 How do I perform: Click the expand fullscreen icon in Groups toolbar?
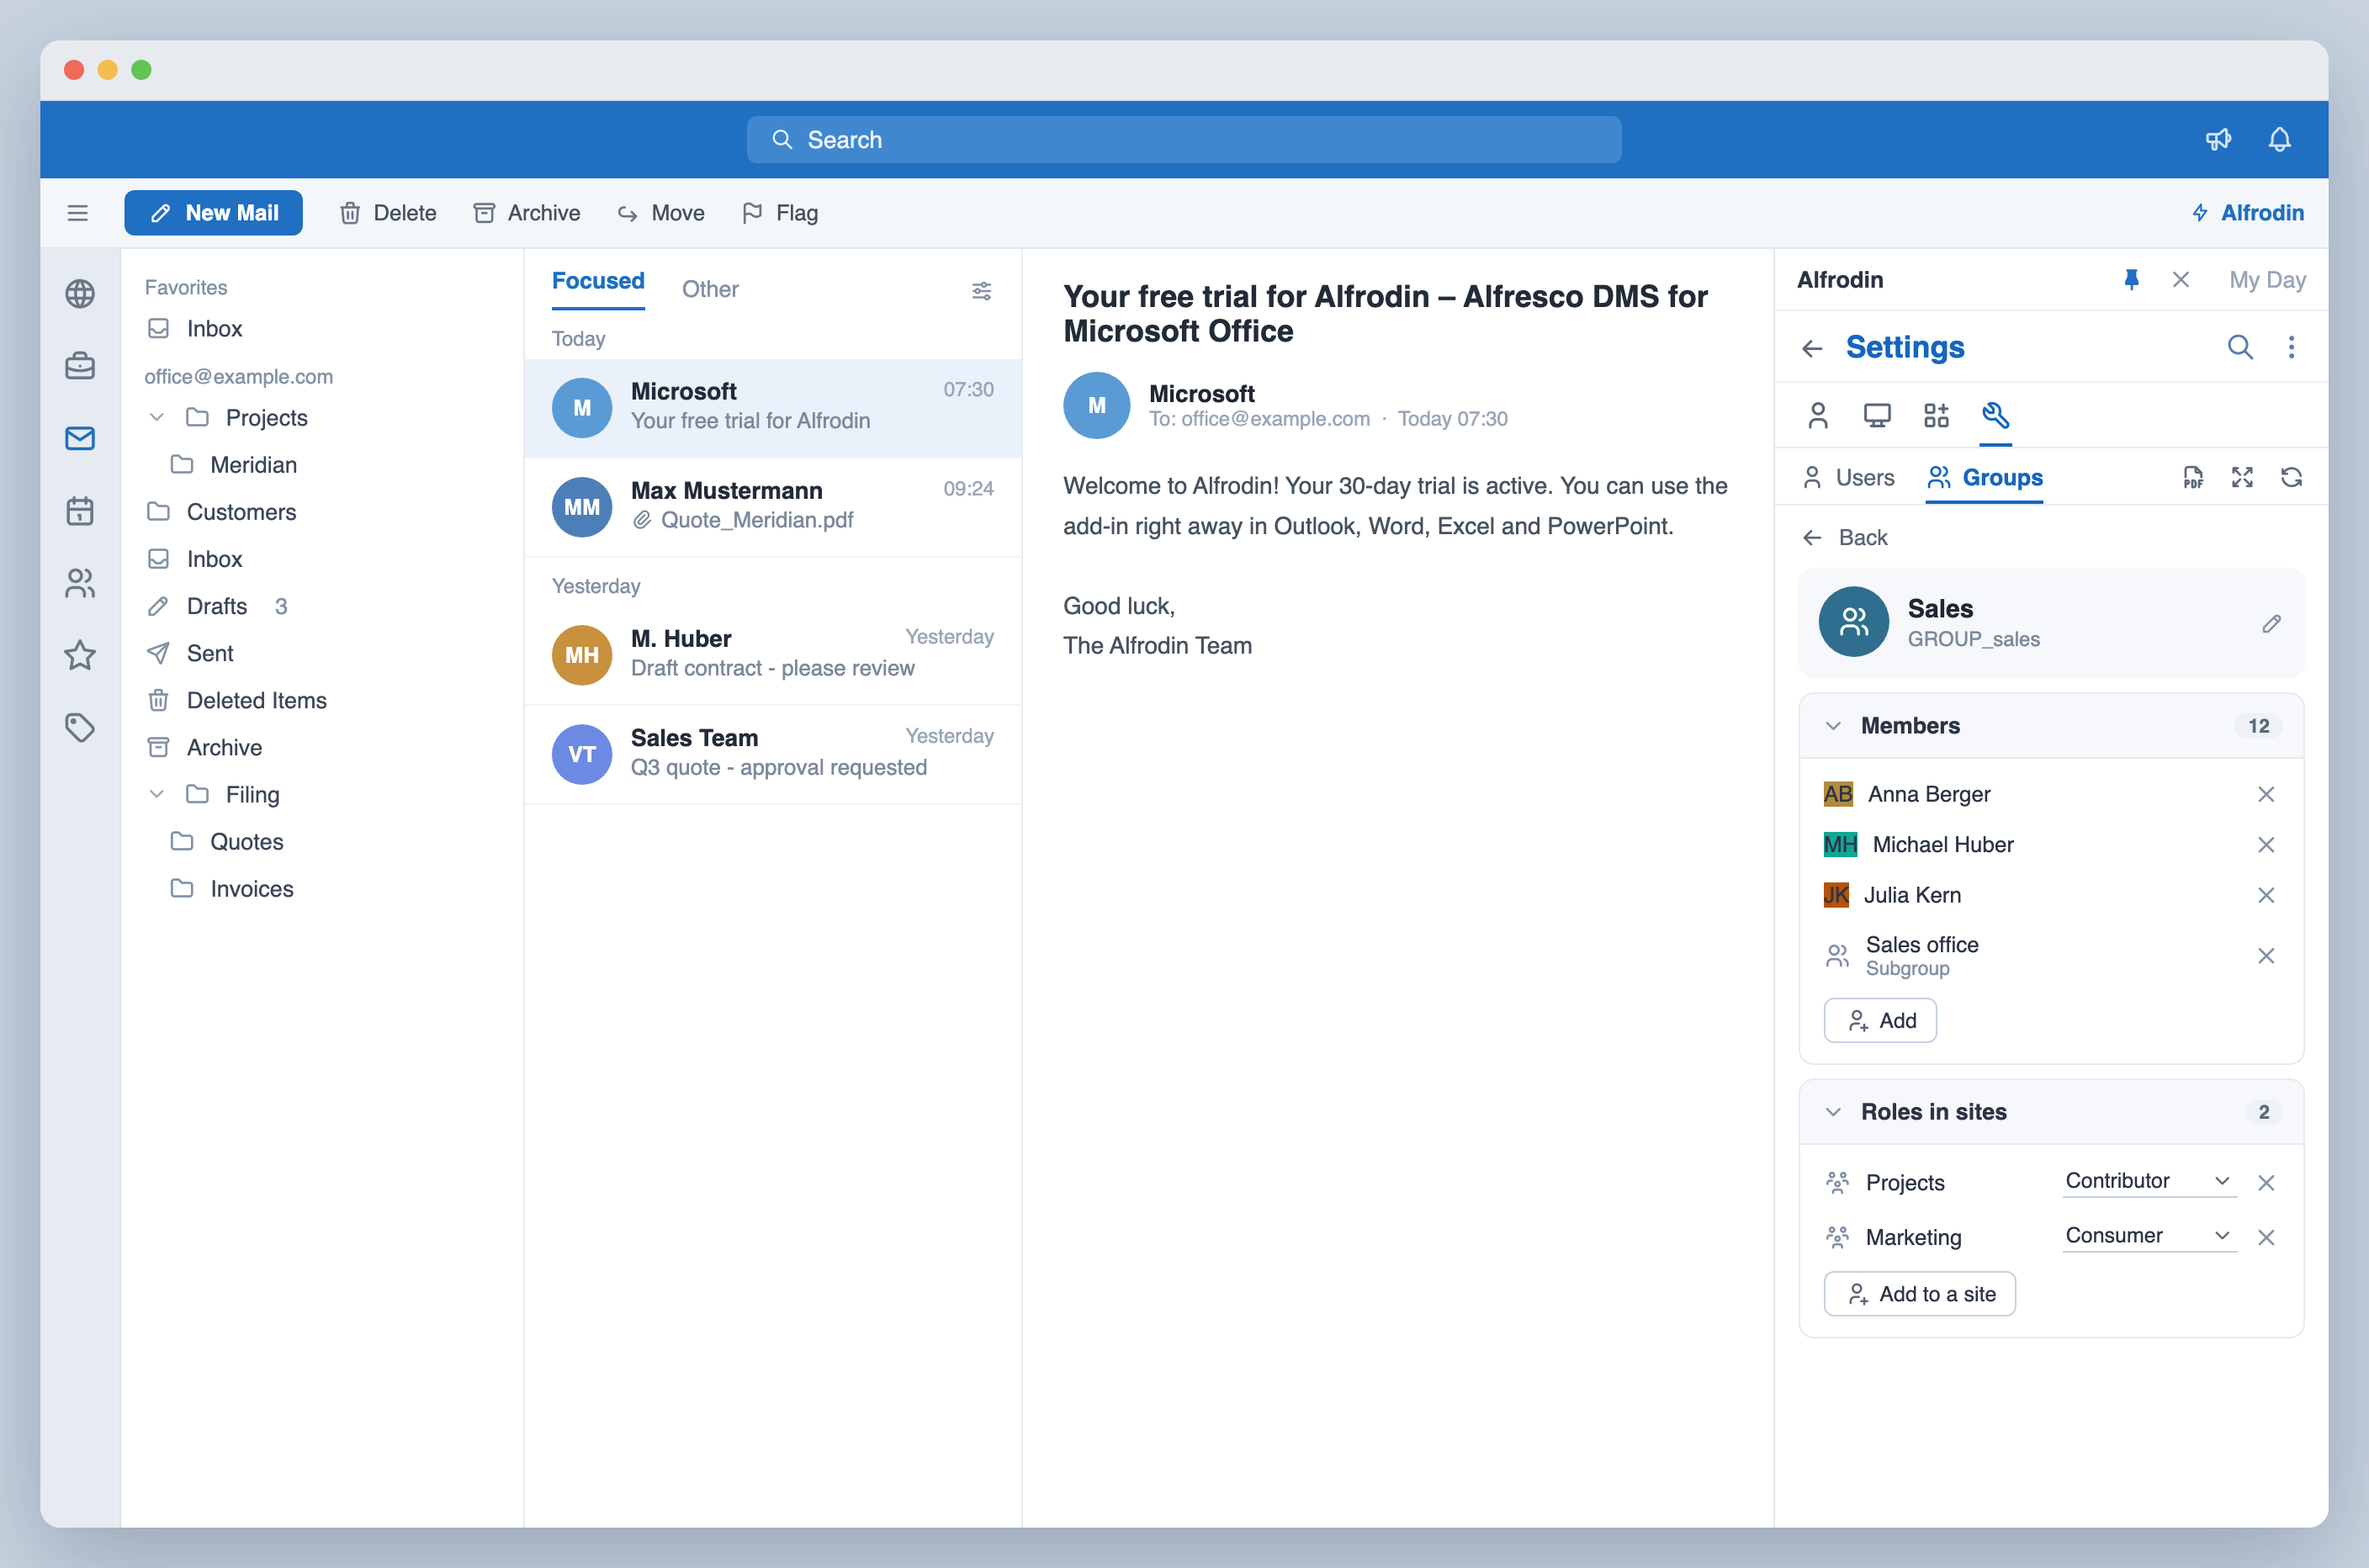pos(2242,478)
